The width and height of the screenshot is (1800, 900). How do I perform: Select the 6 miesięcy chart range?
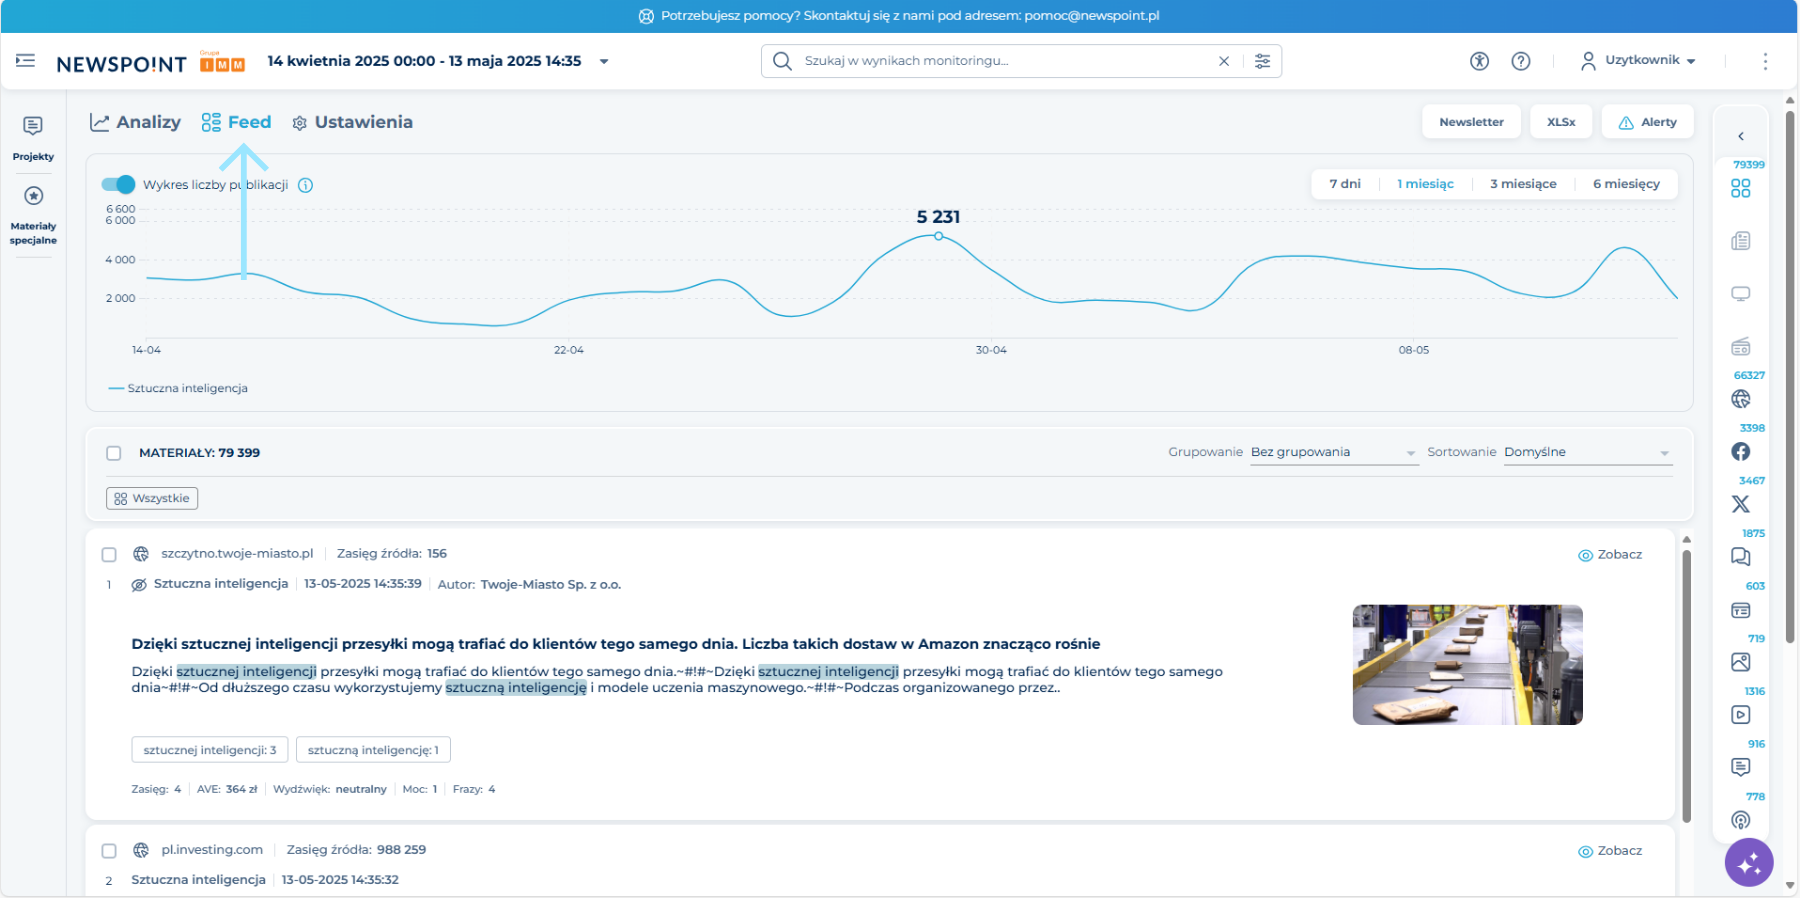tap(1626, 184)
